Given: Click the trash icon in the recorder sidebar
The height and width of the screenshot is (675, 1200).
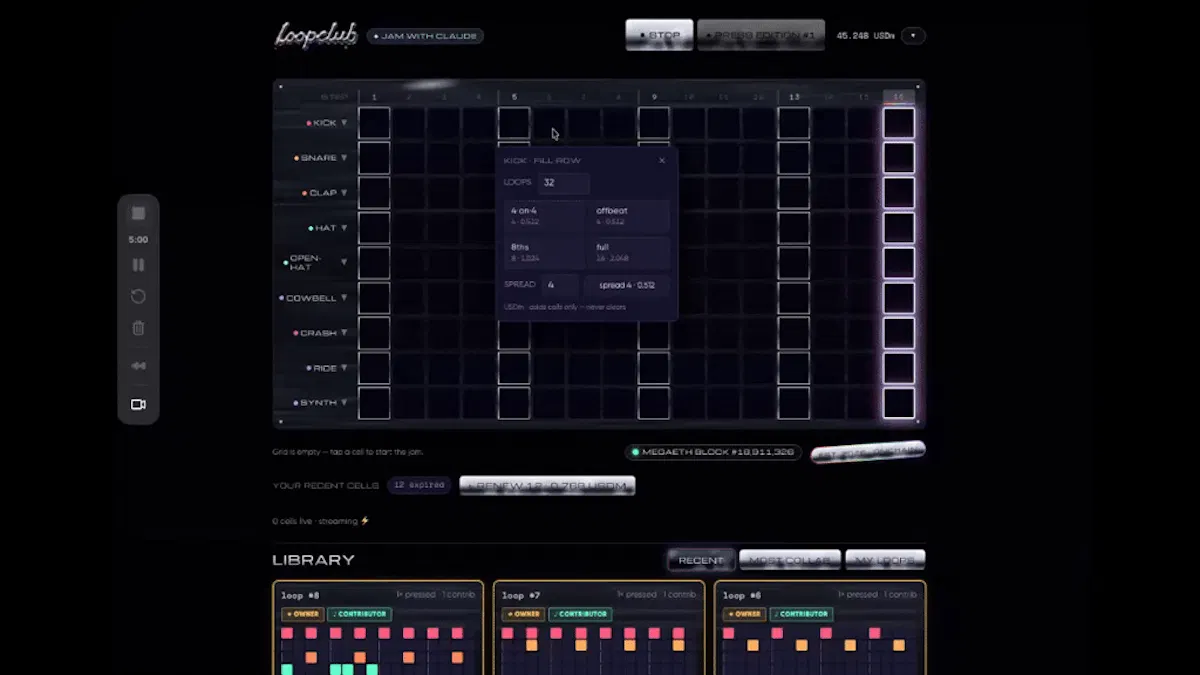Looking at the screenshot, I should (138, 328).
